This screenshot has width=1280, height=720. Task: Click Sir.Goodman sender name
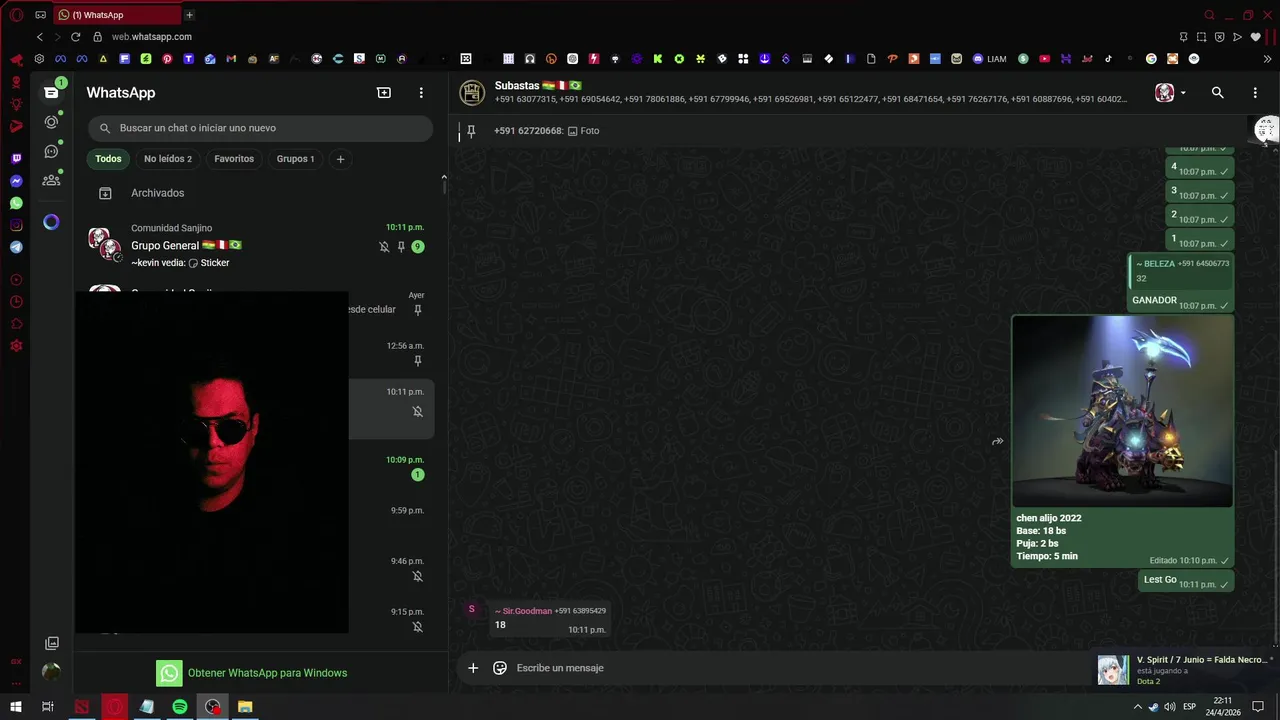tap(523, 611)
